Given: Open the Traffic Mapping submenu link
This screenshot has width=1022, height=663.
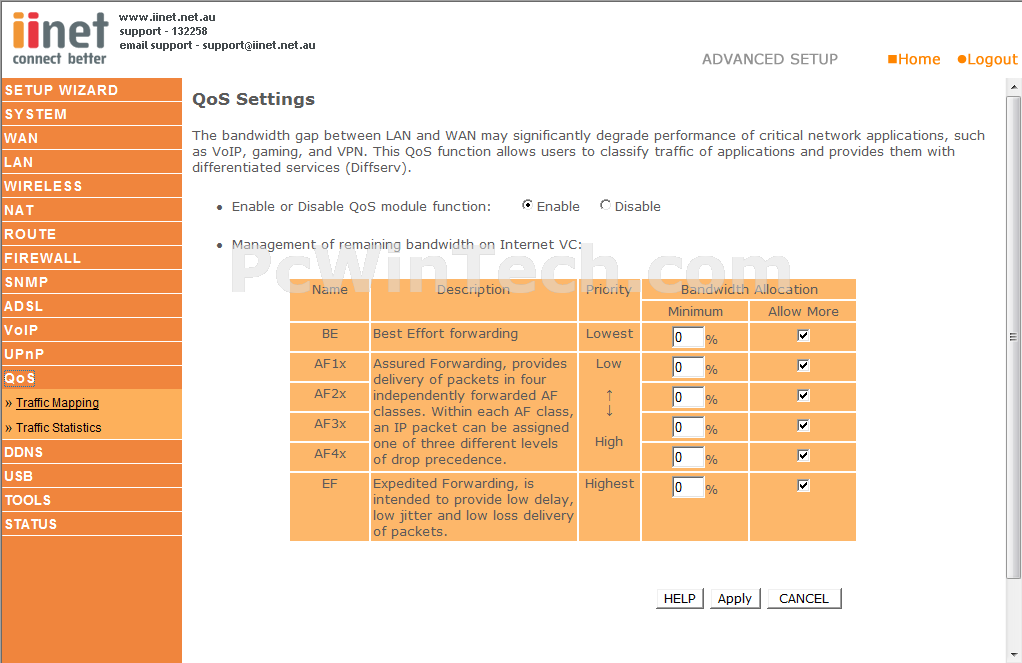Looking at the screenshot, I should click(x=57, y=403).
